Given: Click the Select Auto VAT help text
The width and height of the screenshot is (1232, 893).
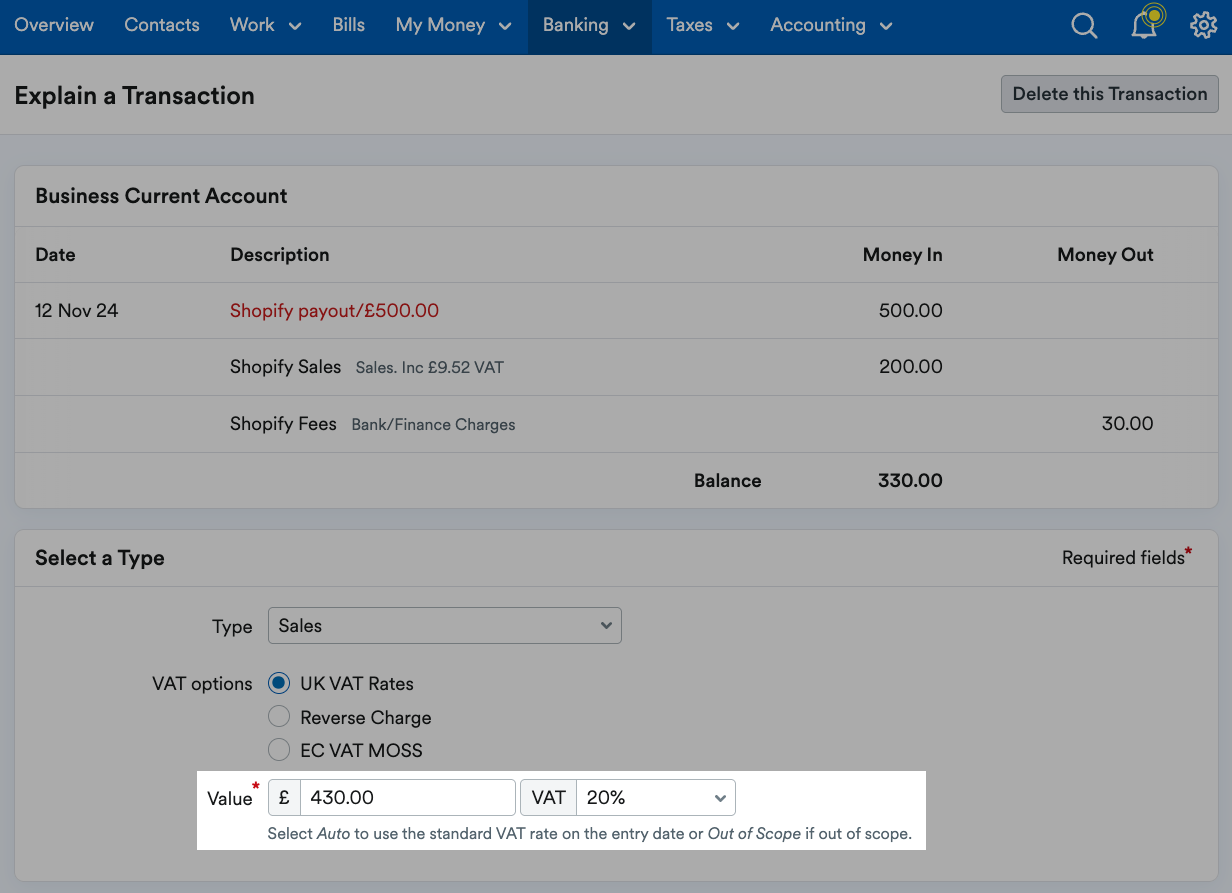Looking at the screenshot, I should (590, 834).
